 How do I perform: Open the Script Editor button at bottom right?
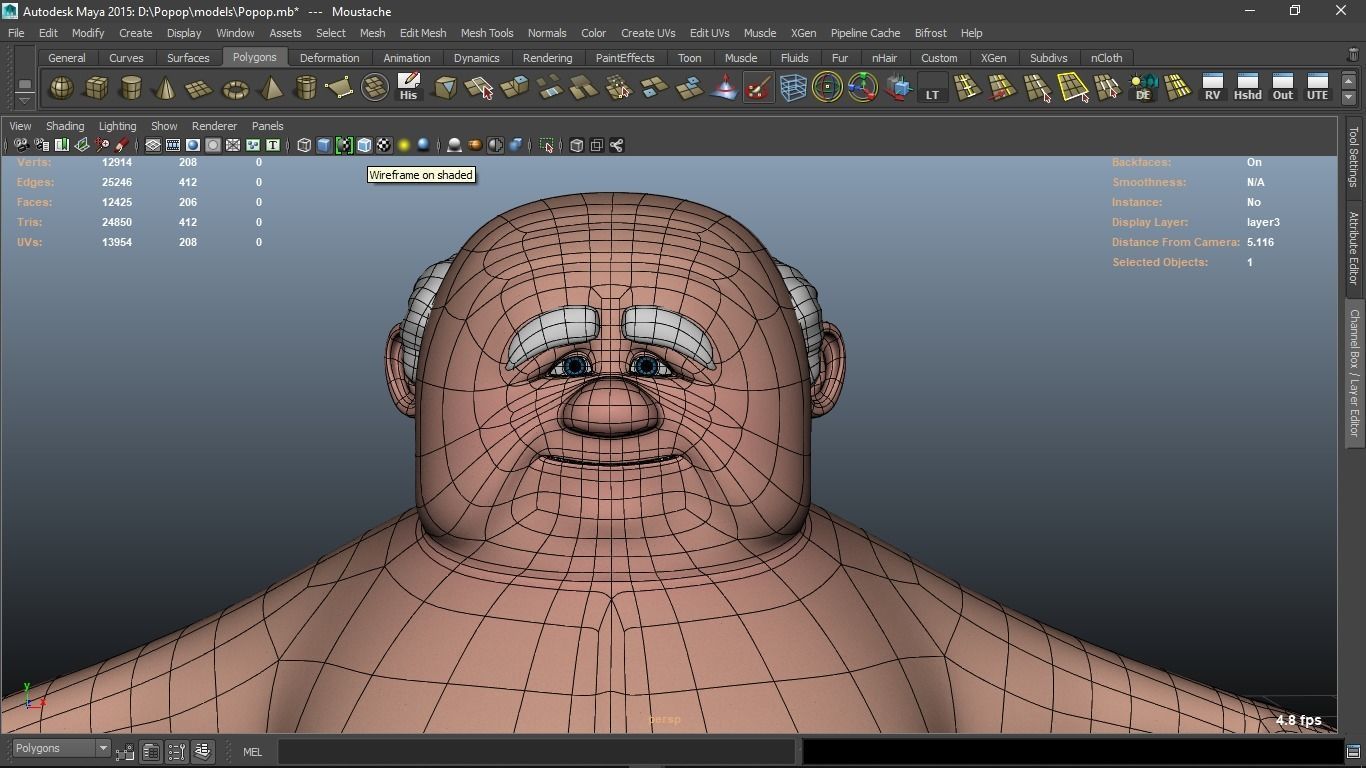(1353, 752)
